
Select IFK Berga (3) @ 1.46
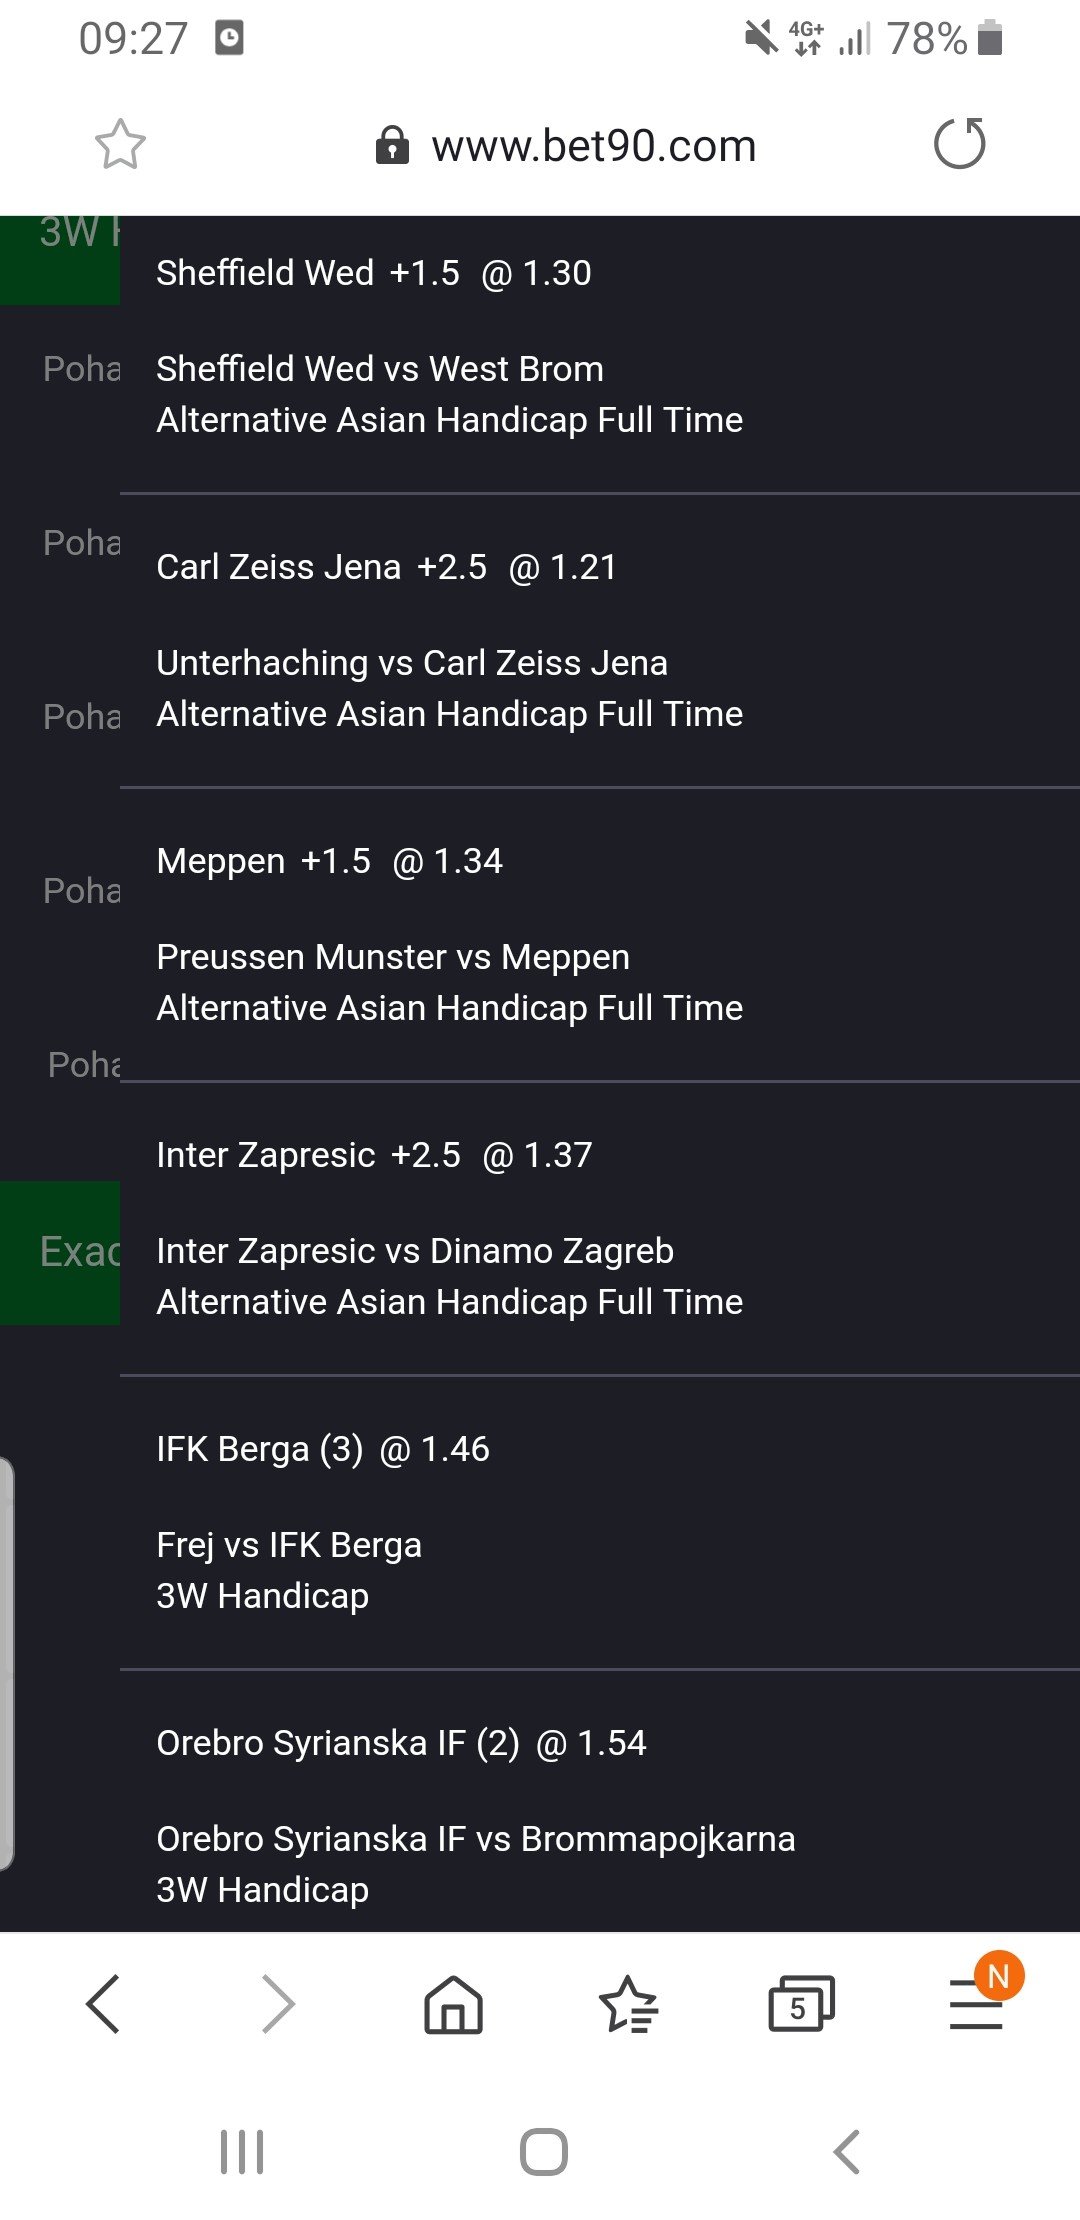(323, 1449)
